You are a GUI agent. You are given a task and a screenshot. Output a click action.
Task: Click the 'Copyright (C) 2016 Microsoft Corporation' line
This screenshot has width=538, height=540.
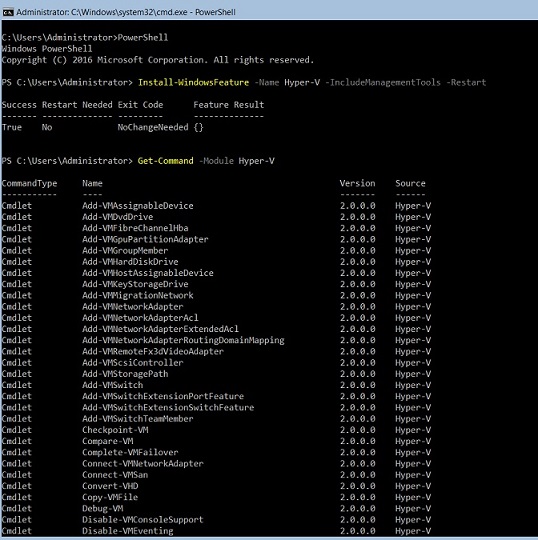158,60
